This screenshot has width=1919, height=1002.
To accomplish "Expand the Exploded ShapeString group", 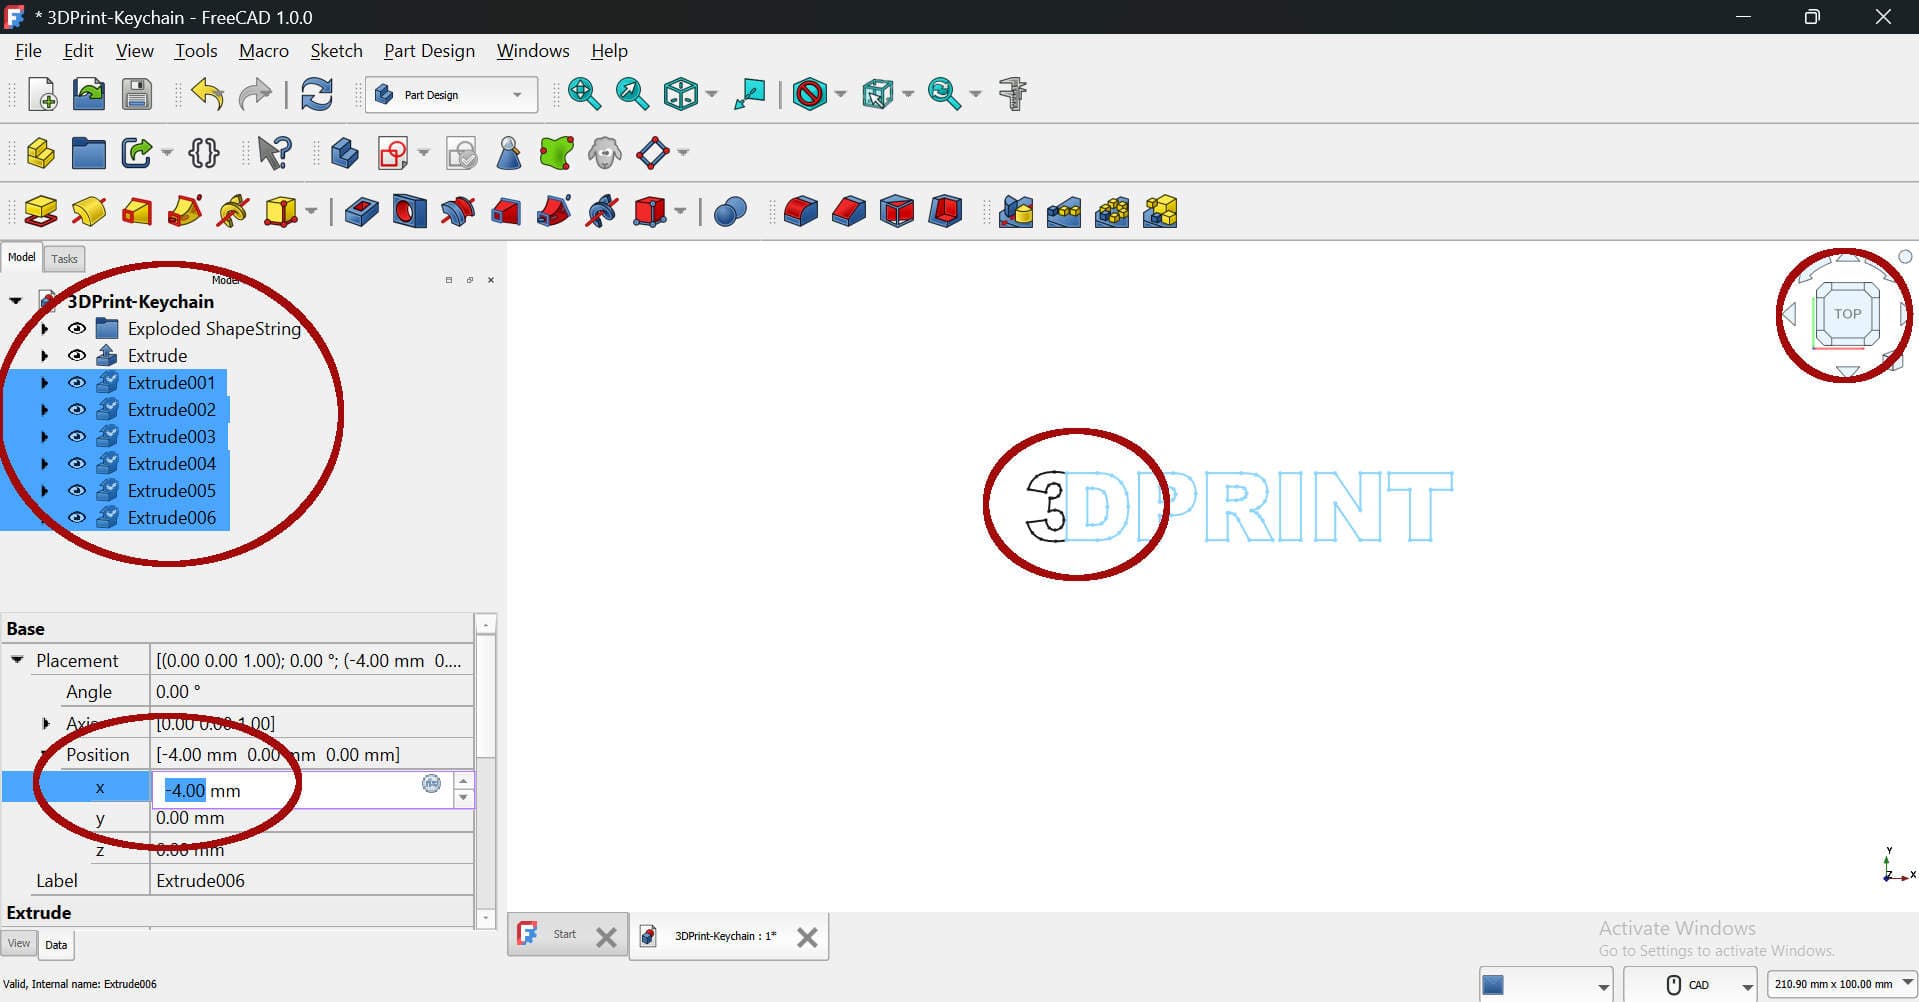I will click(x=45, y=328).
